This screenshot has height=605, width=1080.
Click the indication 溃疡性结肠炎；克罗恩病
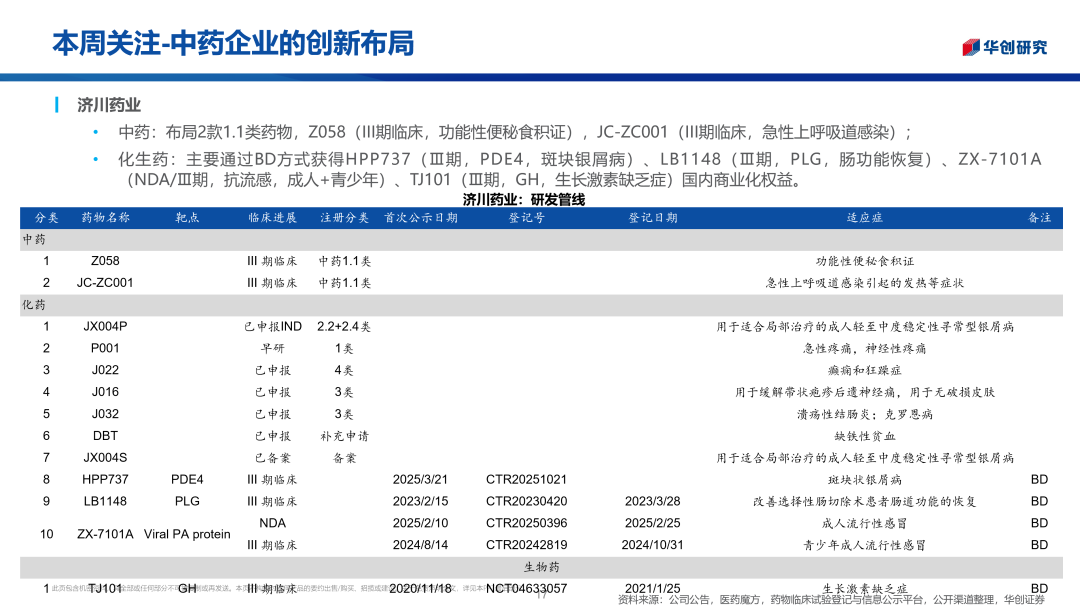tap(864, 414)
